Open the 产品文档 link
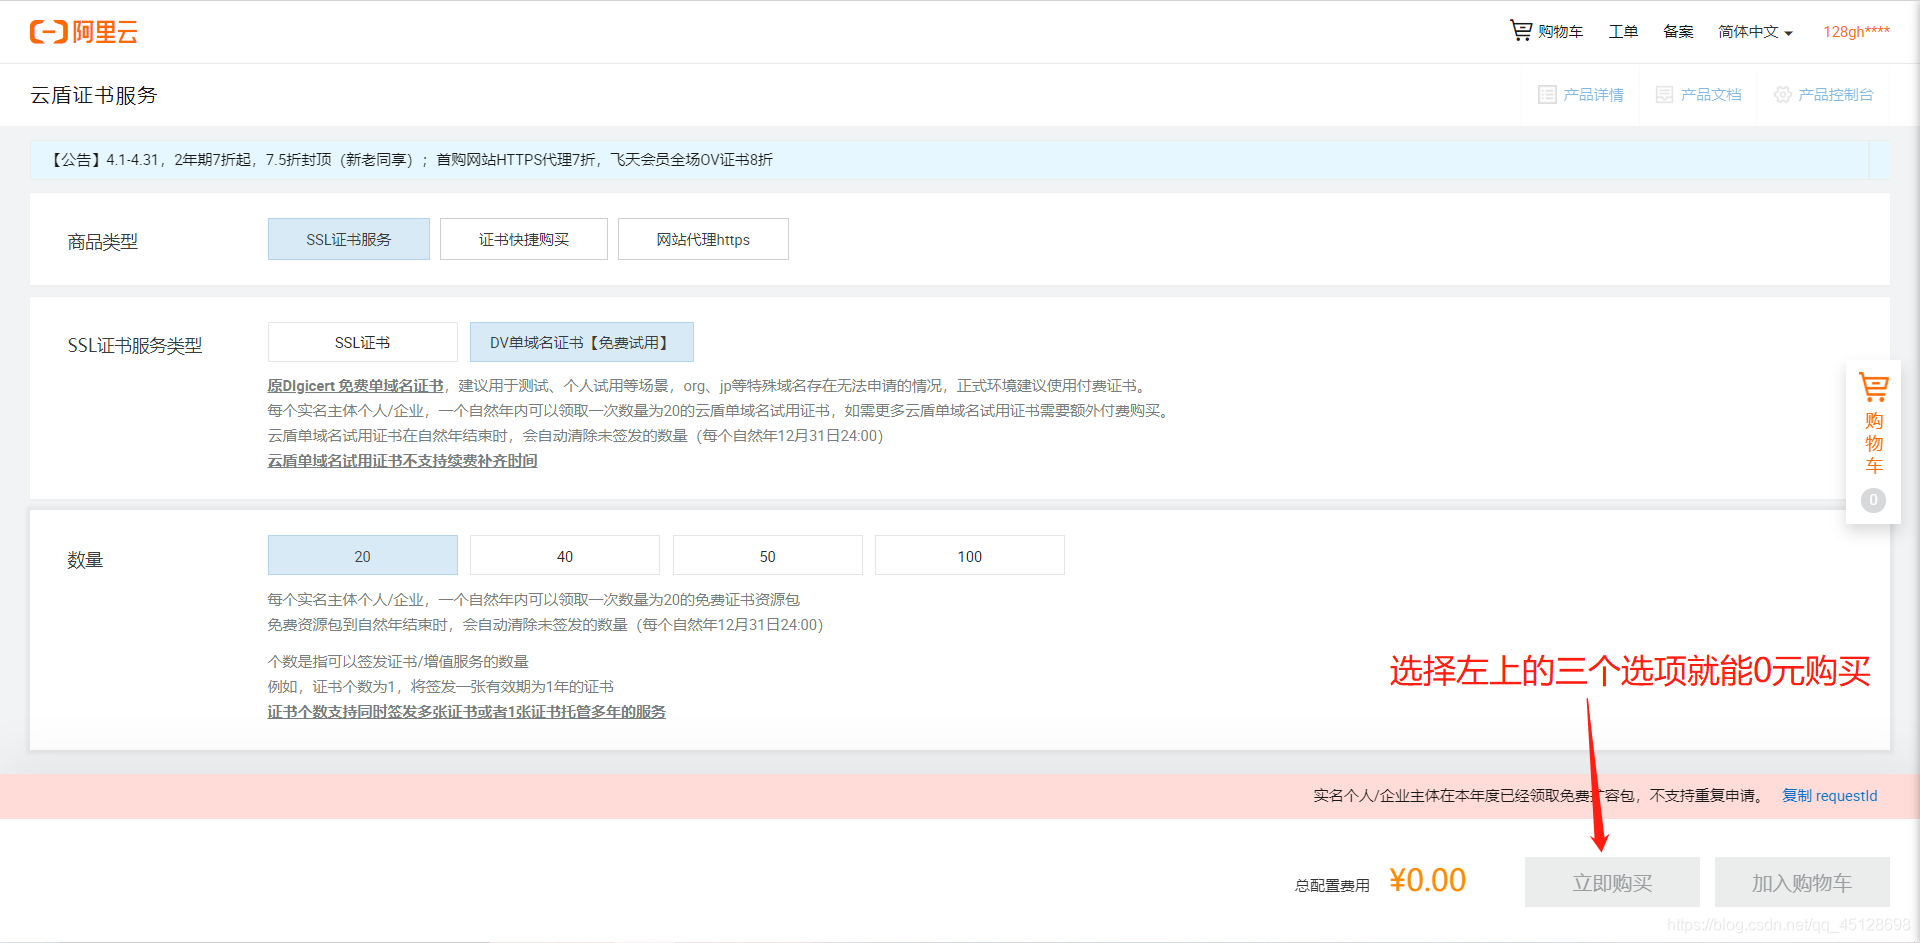The width and height of the screenshot is (1920, 943). [1699, 95]
